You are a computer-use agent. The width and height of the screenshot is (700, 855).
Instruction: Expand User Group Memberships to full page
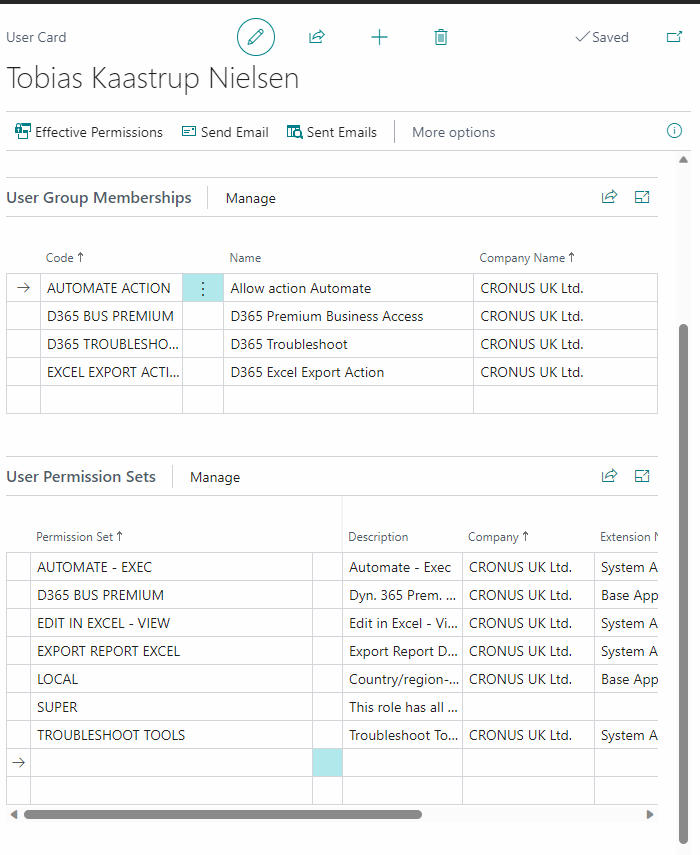(643, 197)
